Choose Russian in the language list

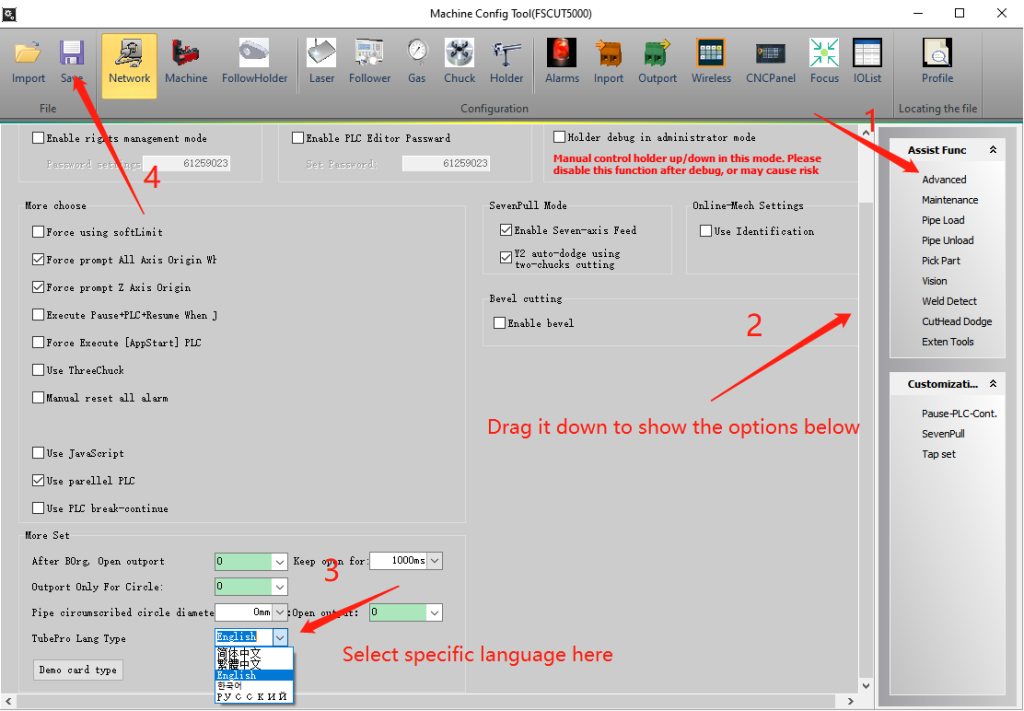tap(255, 697)
